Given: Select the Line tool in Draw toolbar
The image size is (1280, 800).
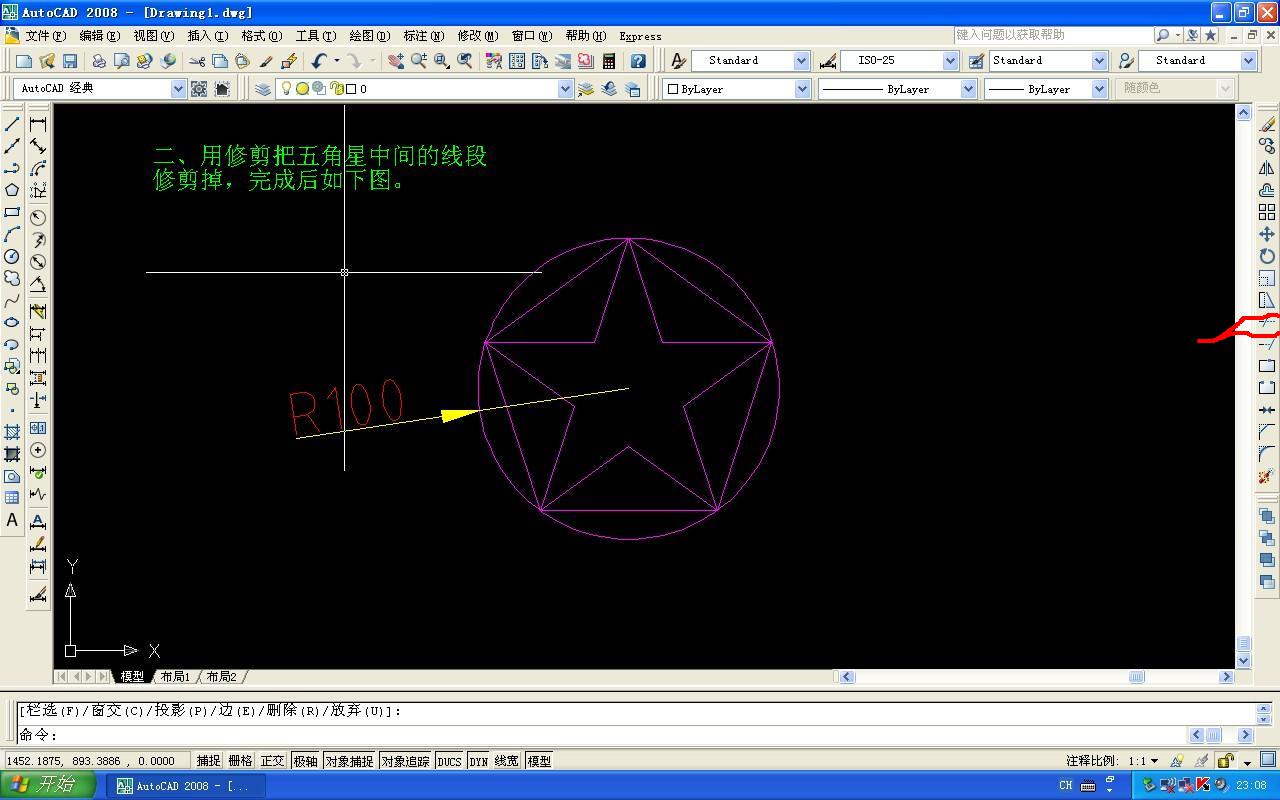Looking at the screenshot, I should pos(12,124).
